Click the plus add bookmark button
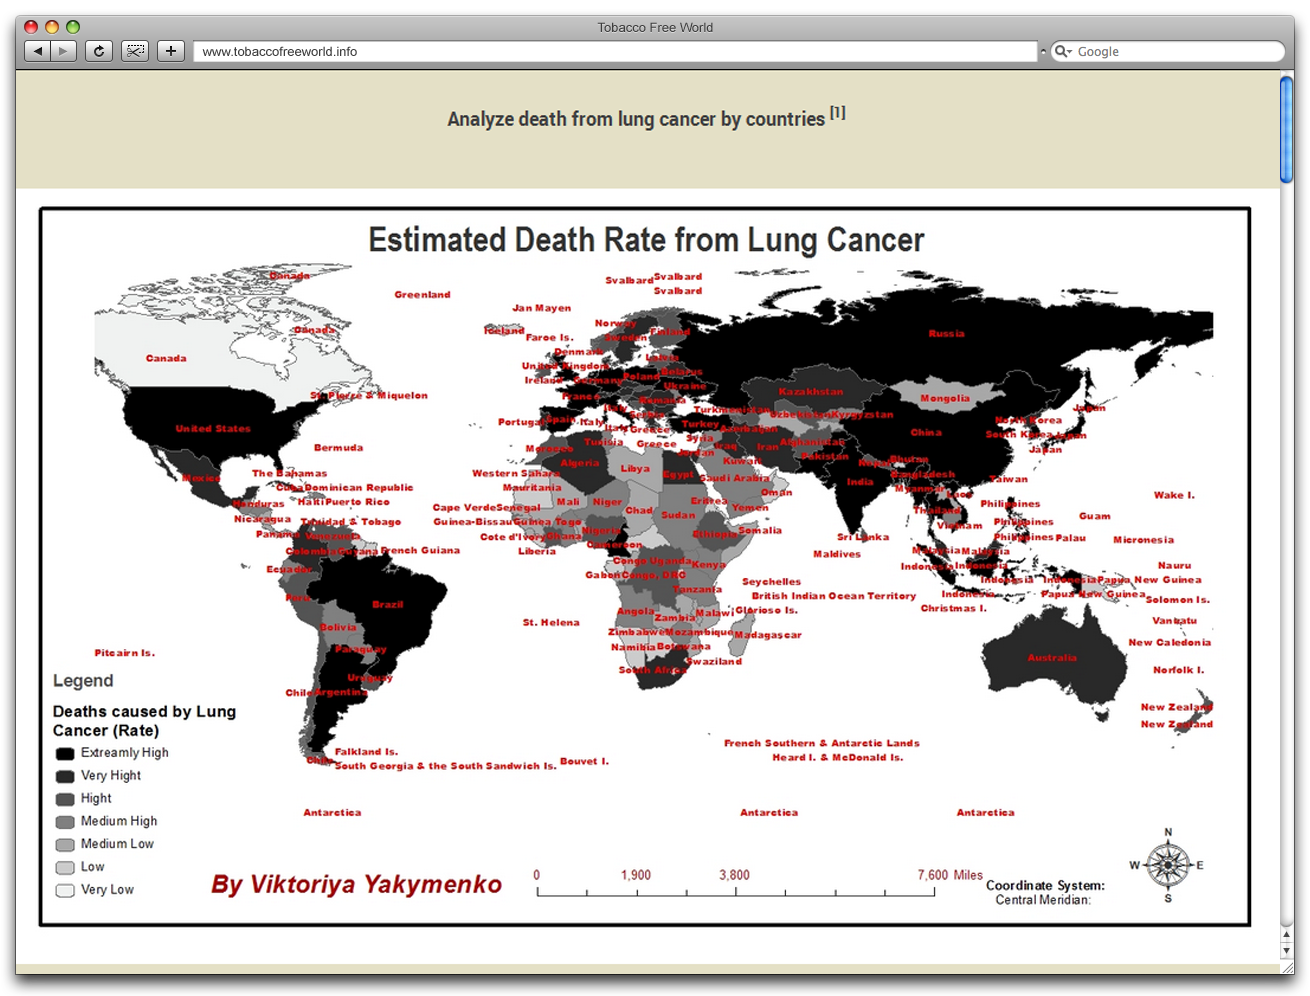This screenshot has height=996, width=1310. tap(171, 51)
